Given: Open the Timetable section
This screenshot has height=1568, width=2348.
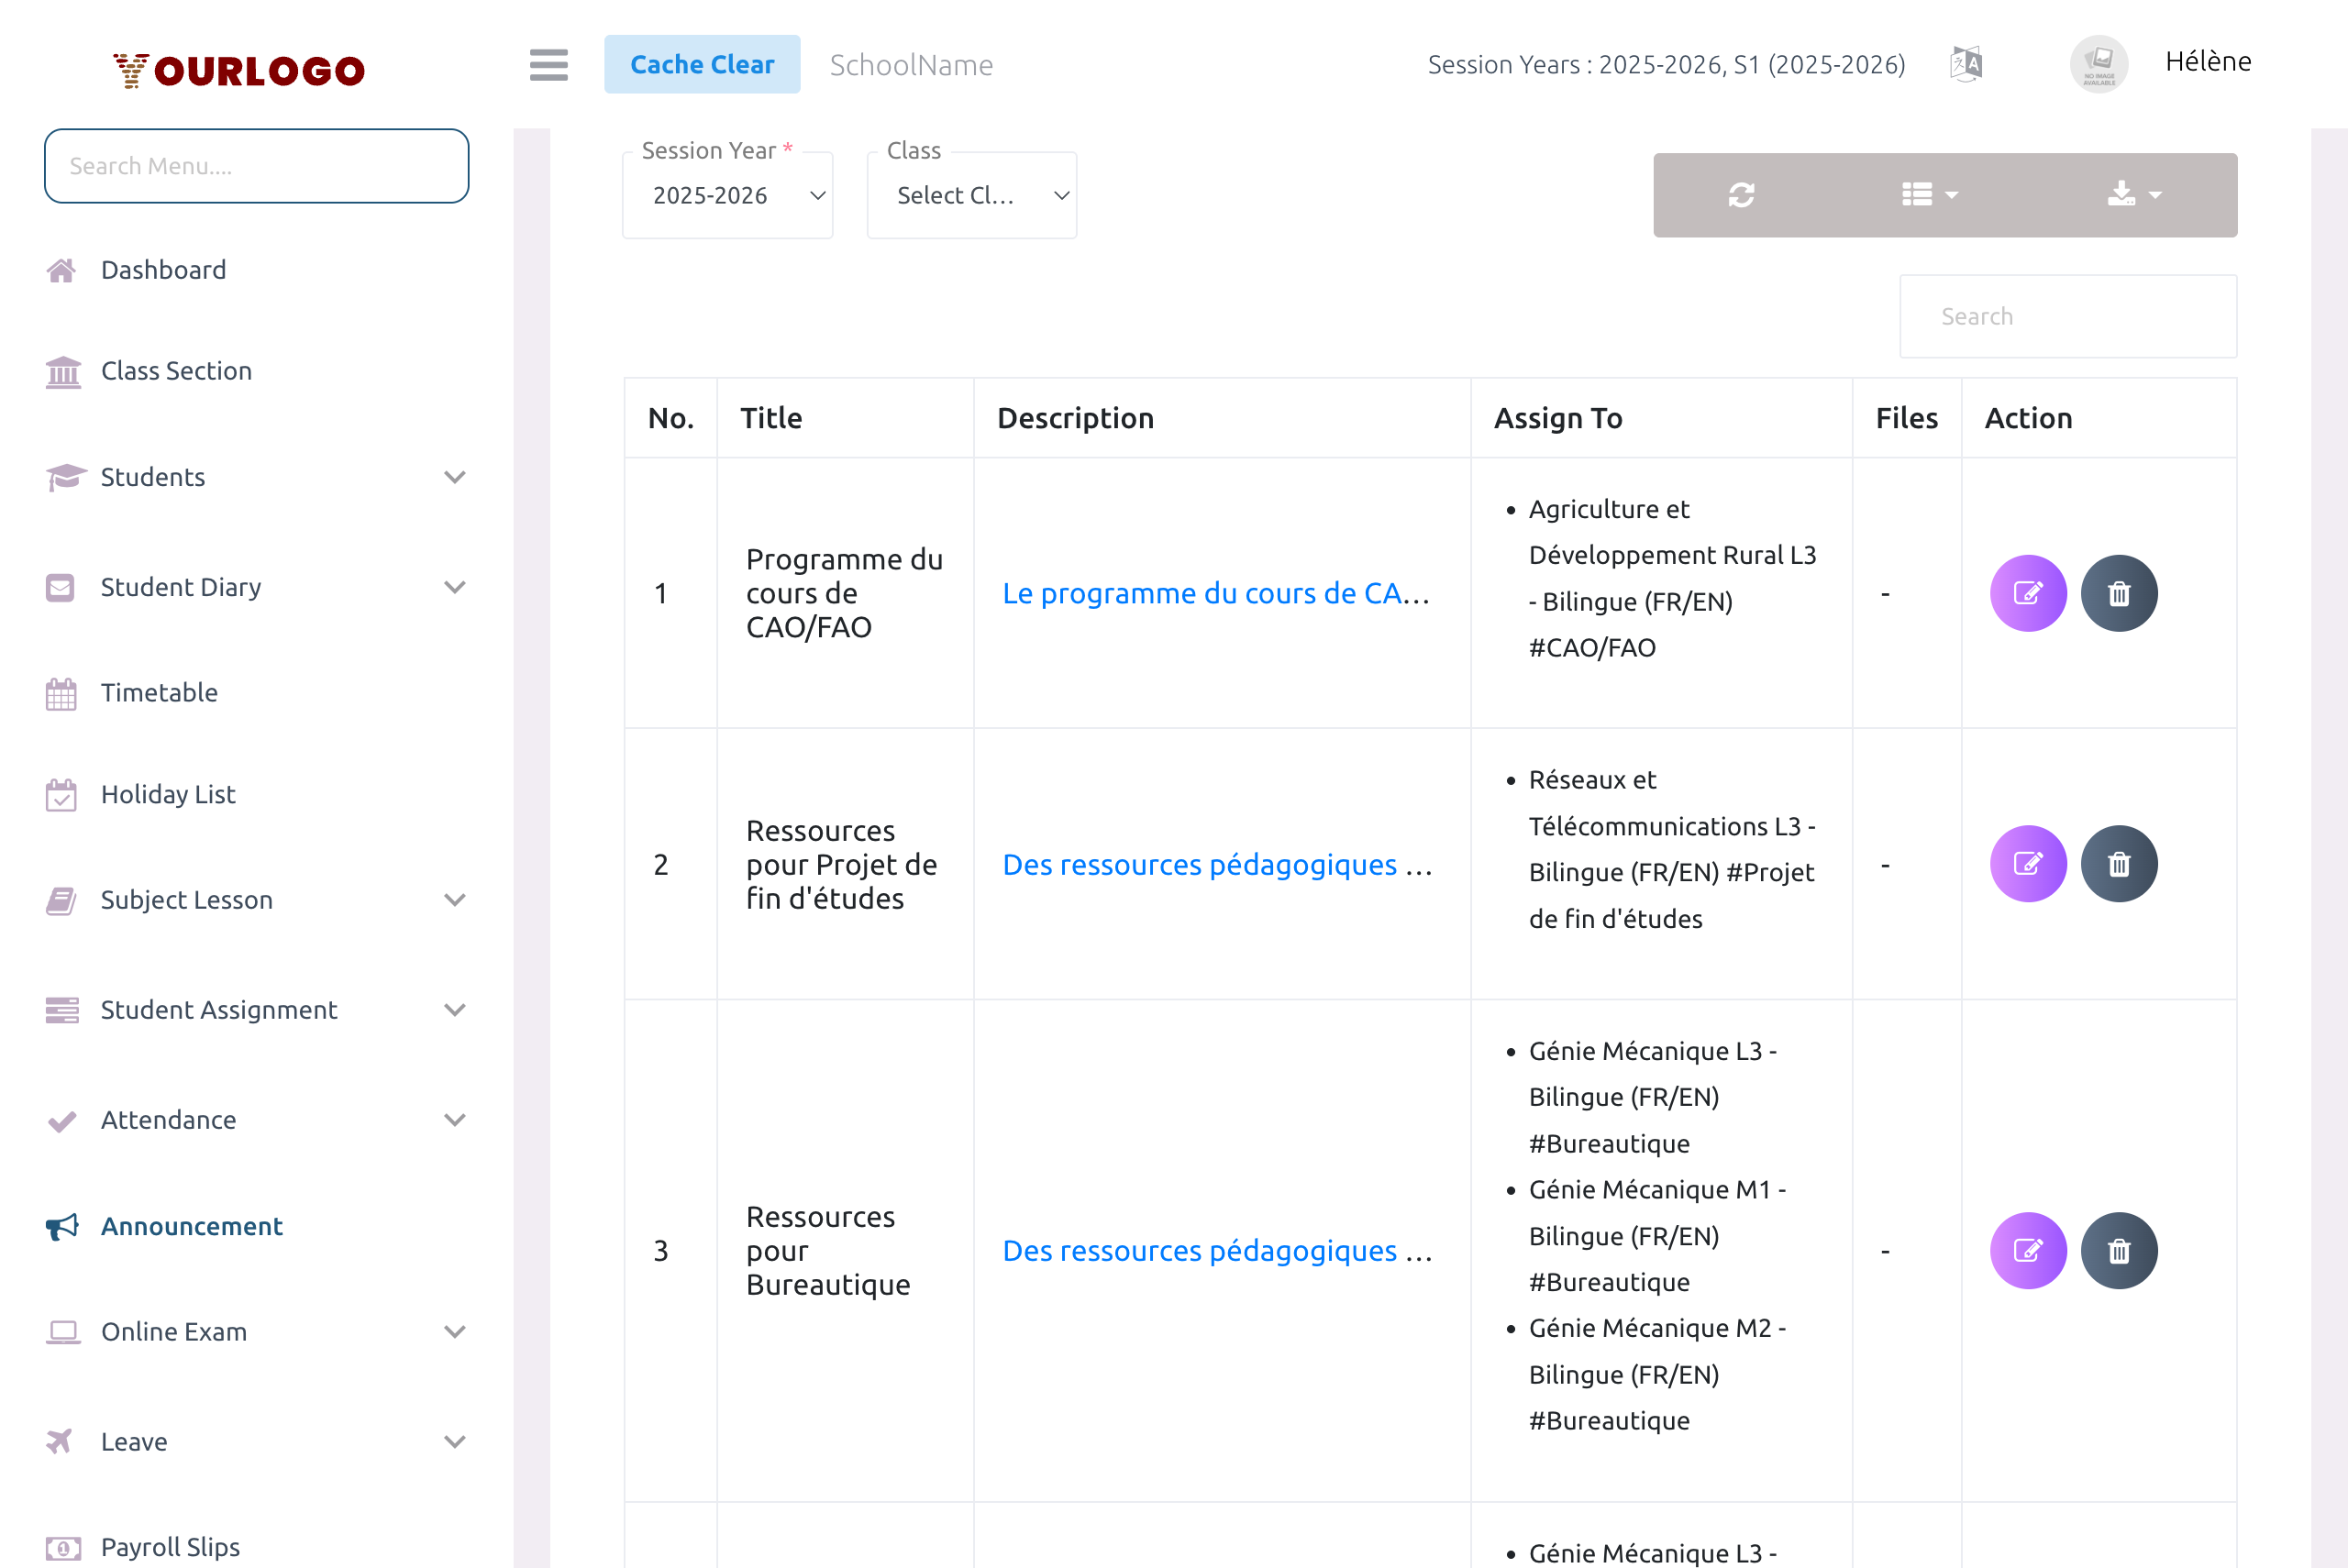Looking at the screenshot, I should tap(160, 693).
